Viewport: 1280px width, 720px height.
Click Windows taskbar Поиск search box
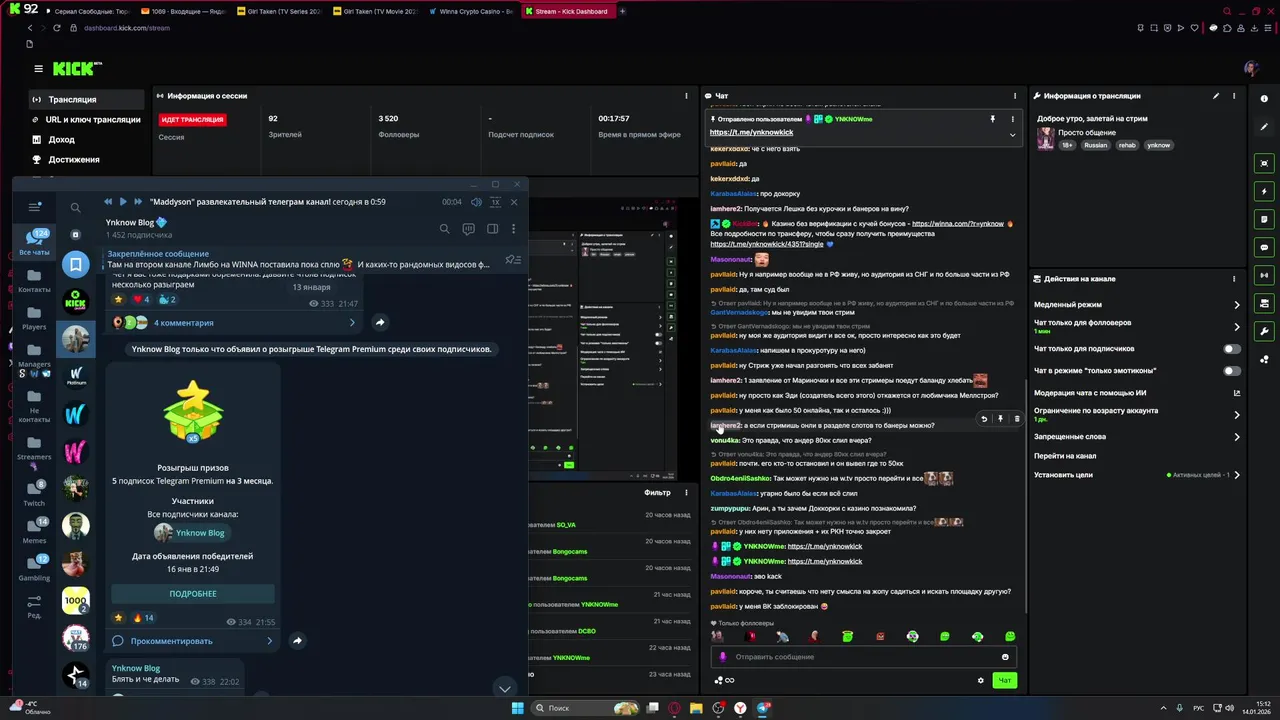click(585, 708)
